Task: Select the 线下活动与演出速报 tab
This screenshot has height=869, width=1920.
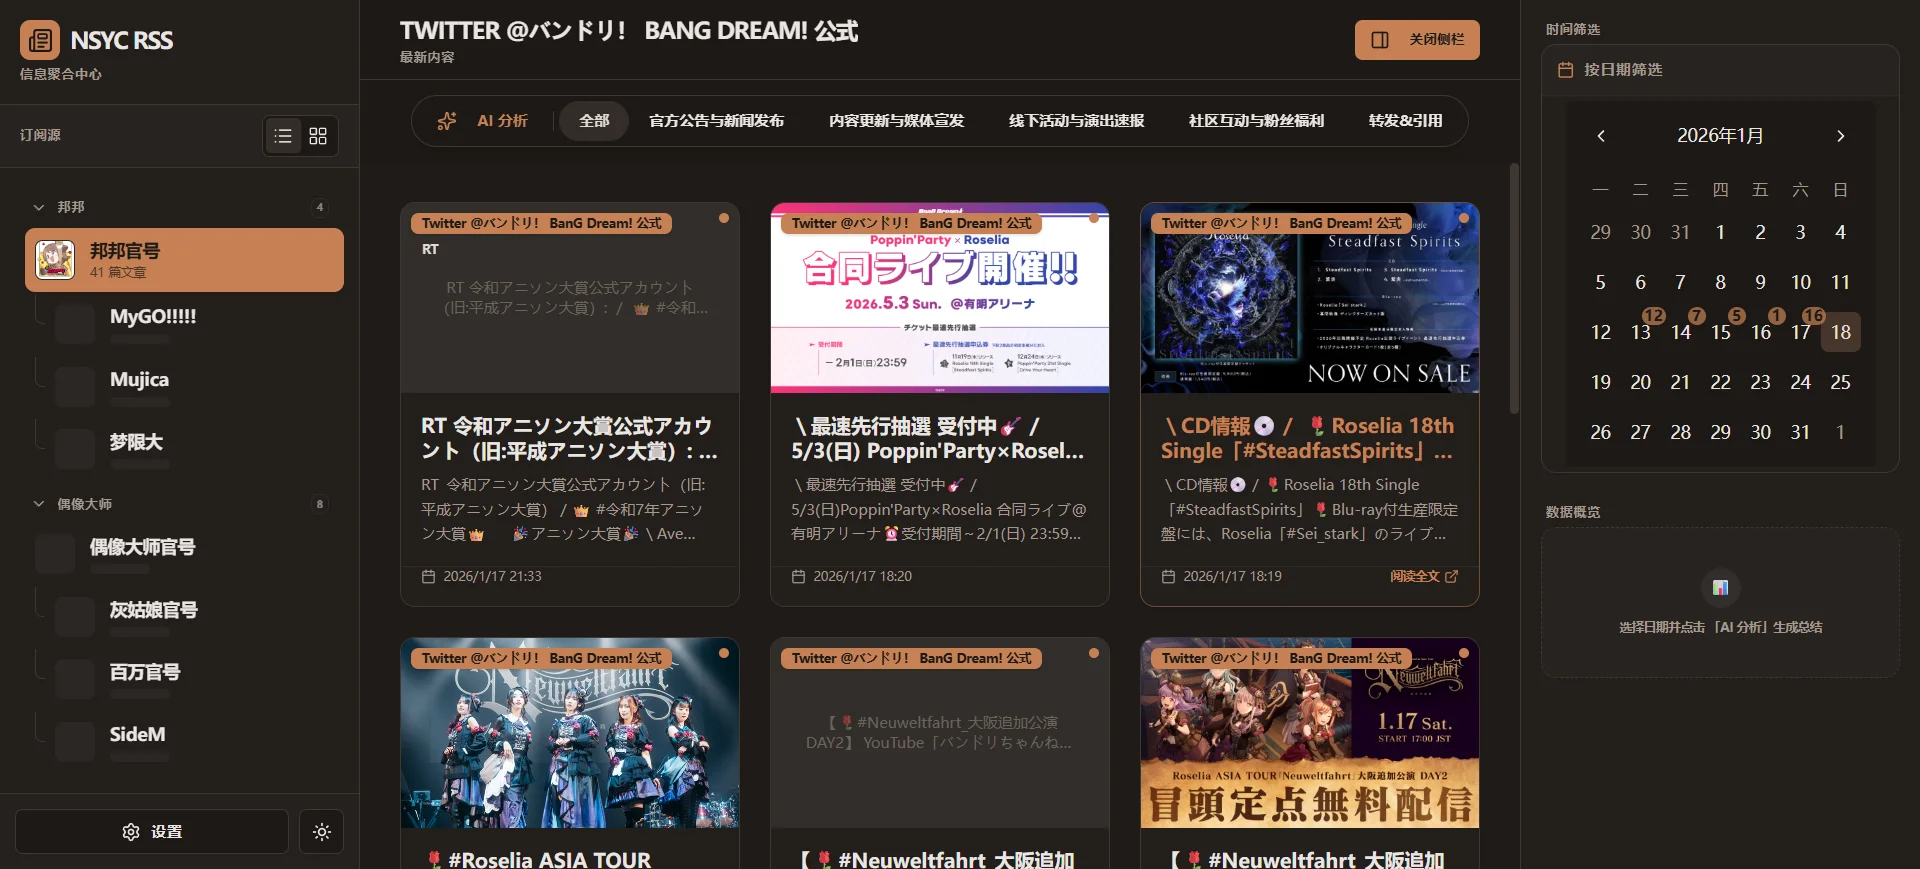Action: point(1076,121)
